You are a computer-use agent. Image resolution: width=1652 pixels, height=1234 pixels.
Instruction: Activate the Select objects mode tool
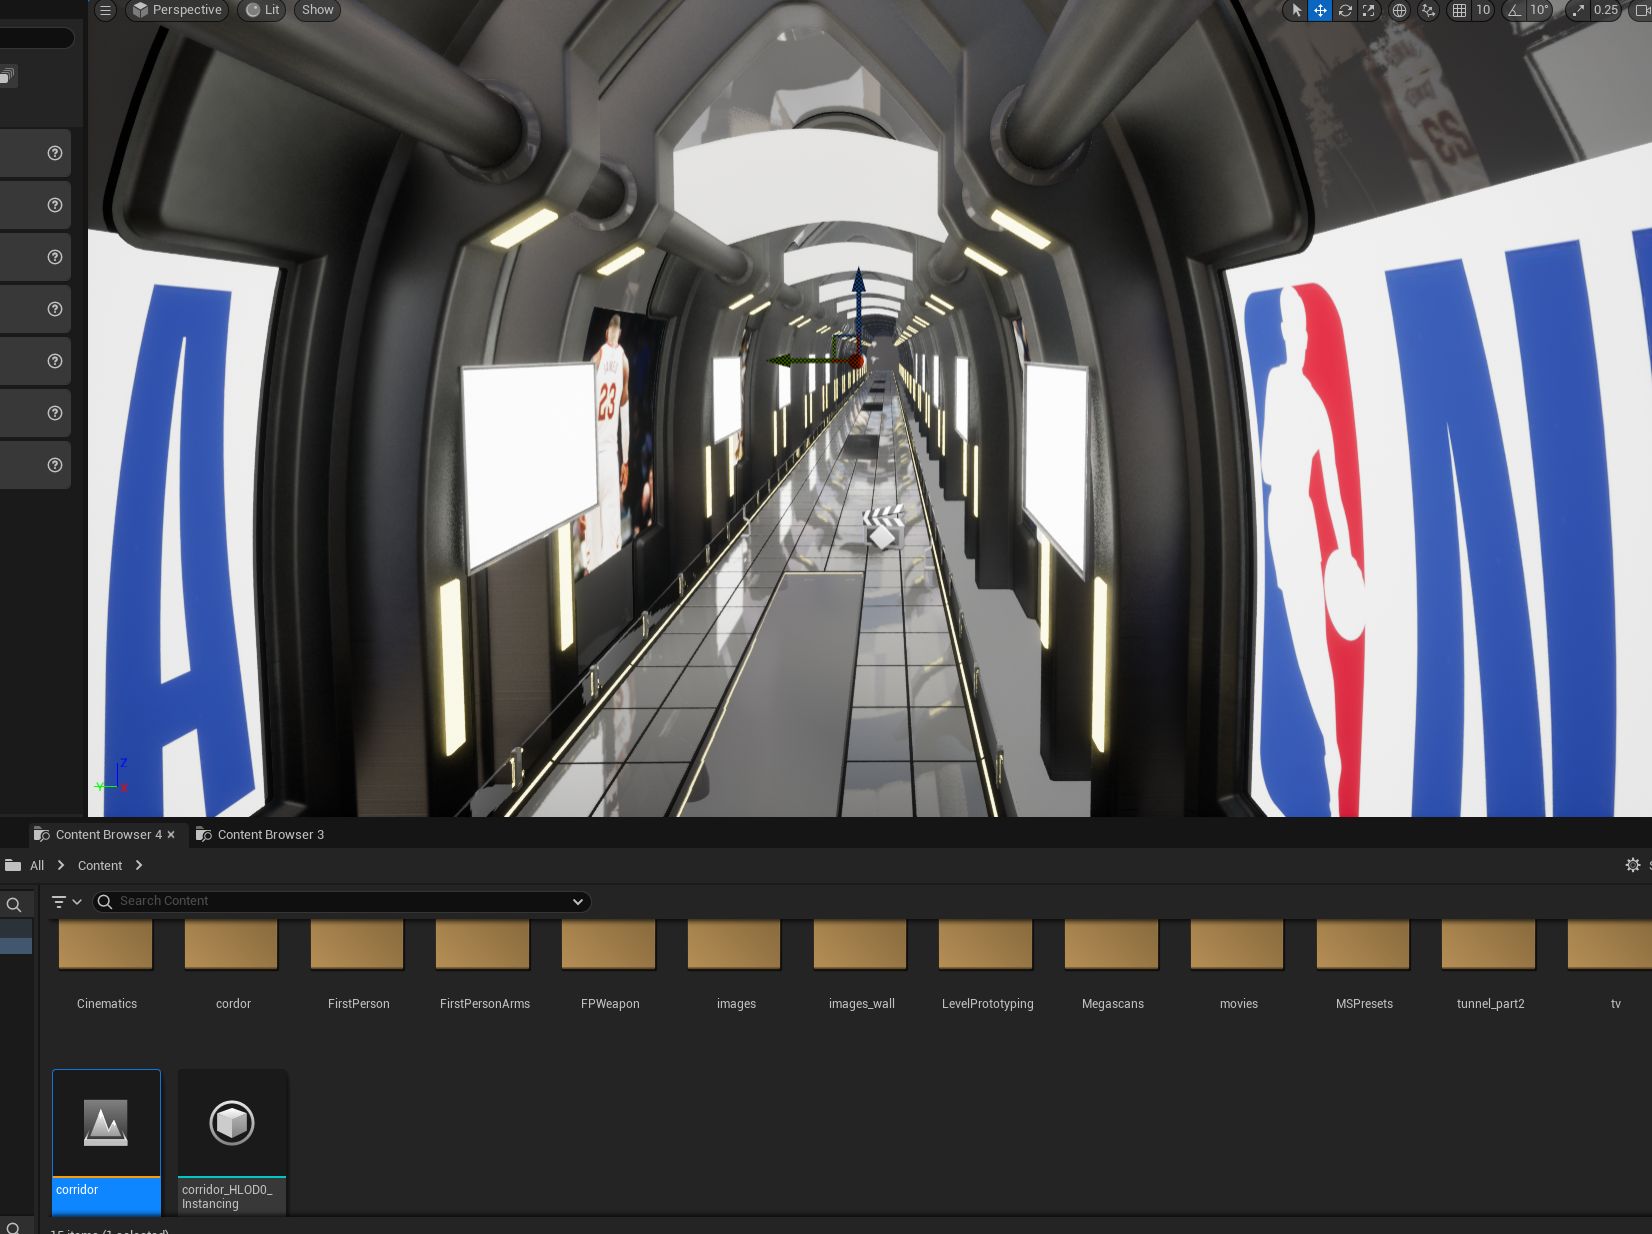[1297, 10]
